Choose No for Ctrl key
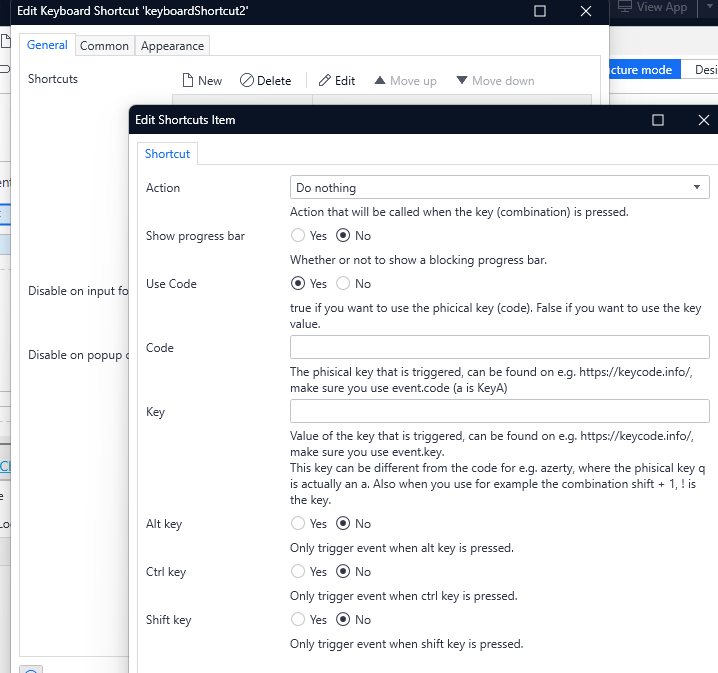718x673 pixels. (x=343, y=572)
